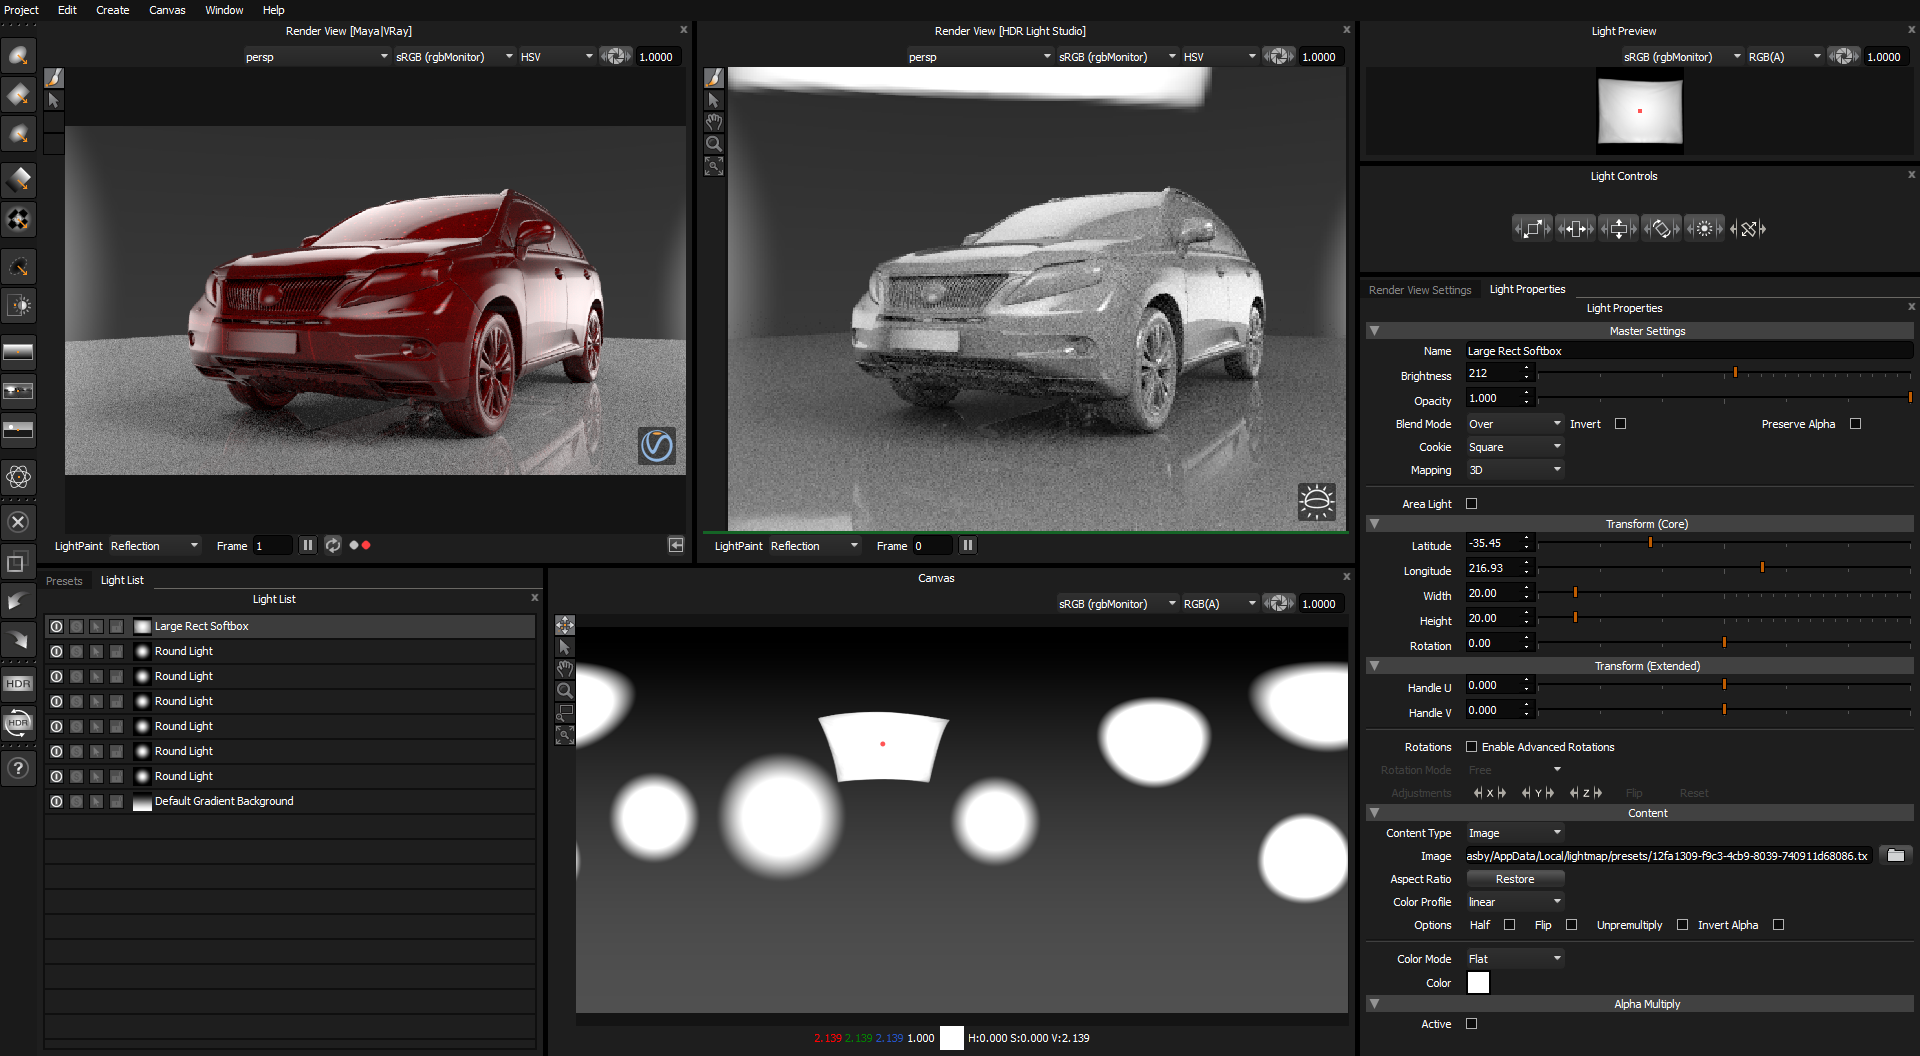Screen dimensions: 1920x1056
Task: Collapse the Transform (Core) section
Action: coord(1375,524)
